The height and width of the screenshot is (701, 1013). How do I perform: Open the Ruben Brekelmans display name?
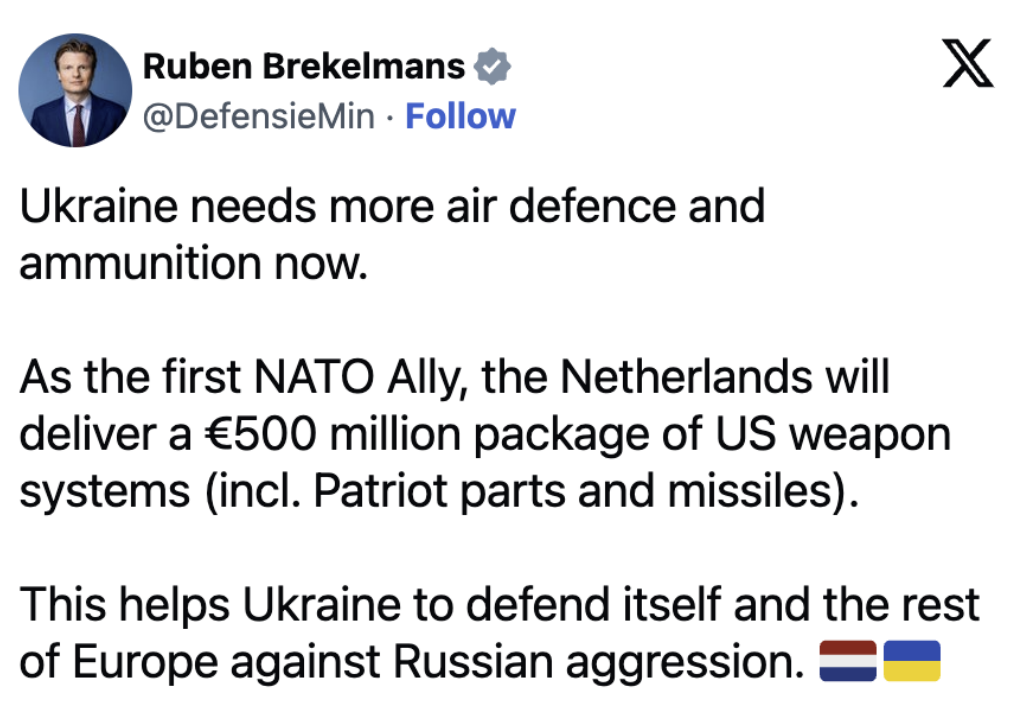pos(304,67)
